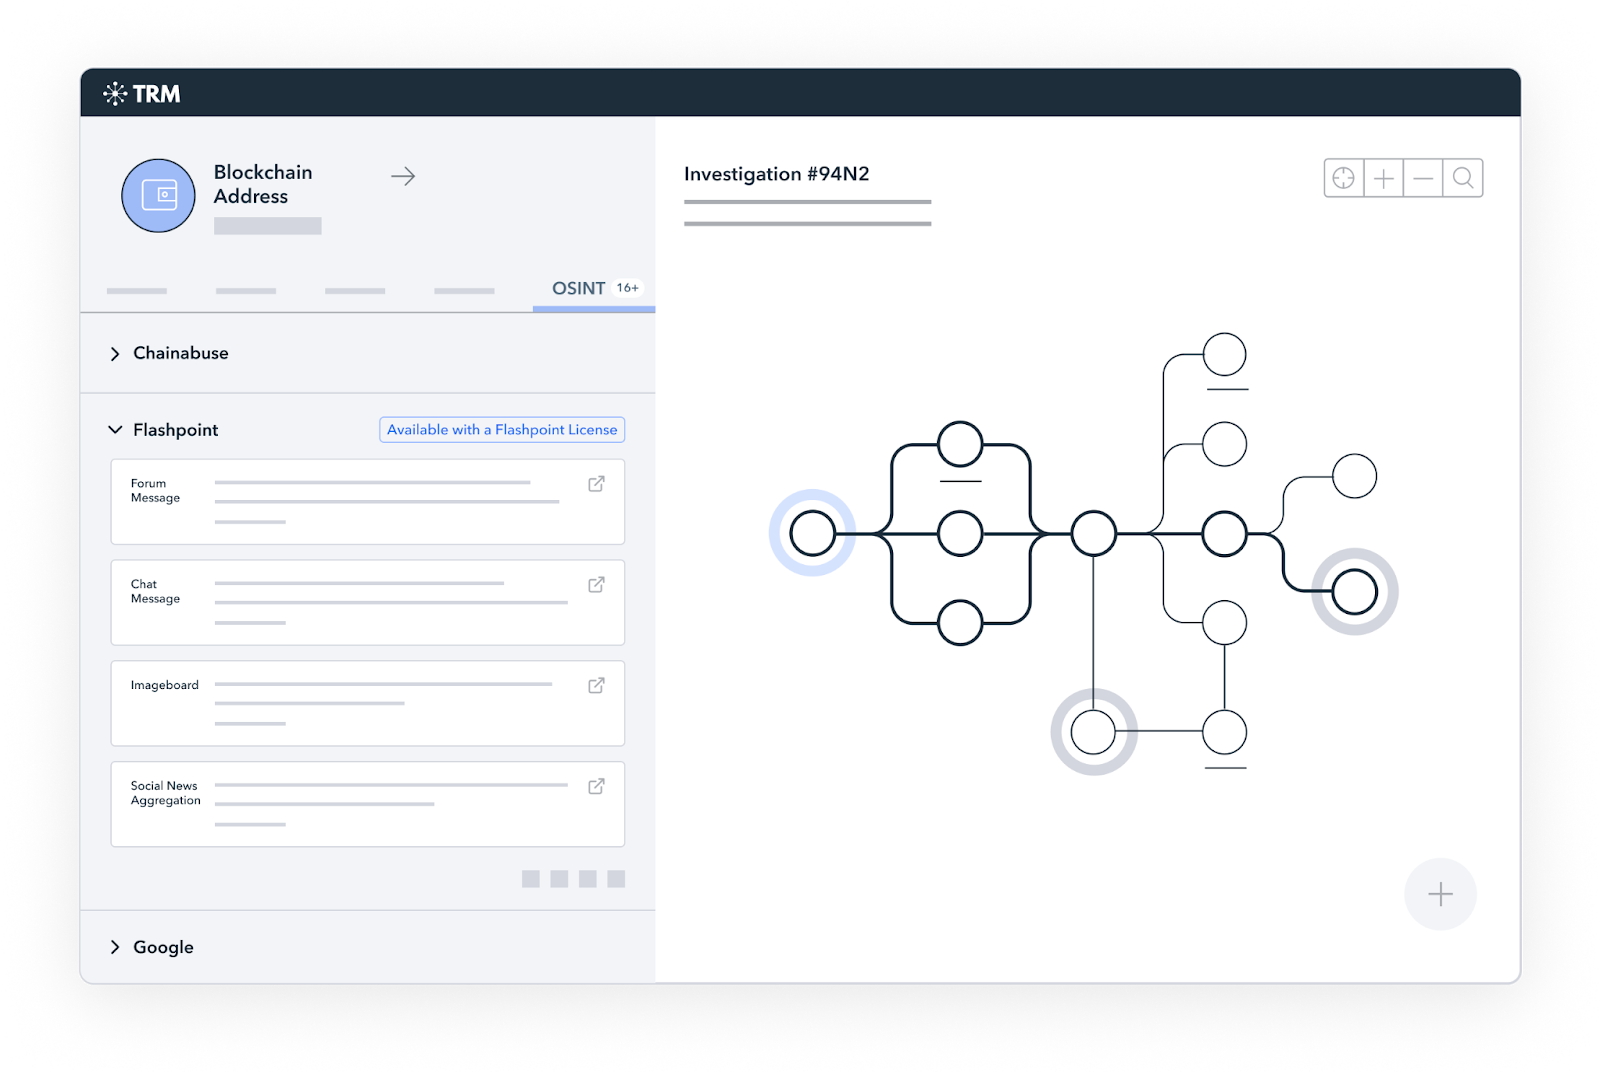Select the blue-highlighted source graph node
The image size is (1600, 1075).
[x=812, y=533]
